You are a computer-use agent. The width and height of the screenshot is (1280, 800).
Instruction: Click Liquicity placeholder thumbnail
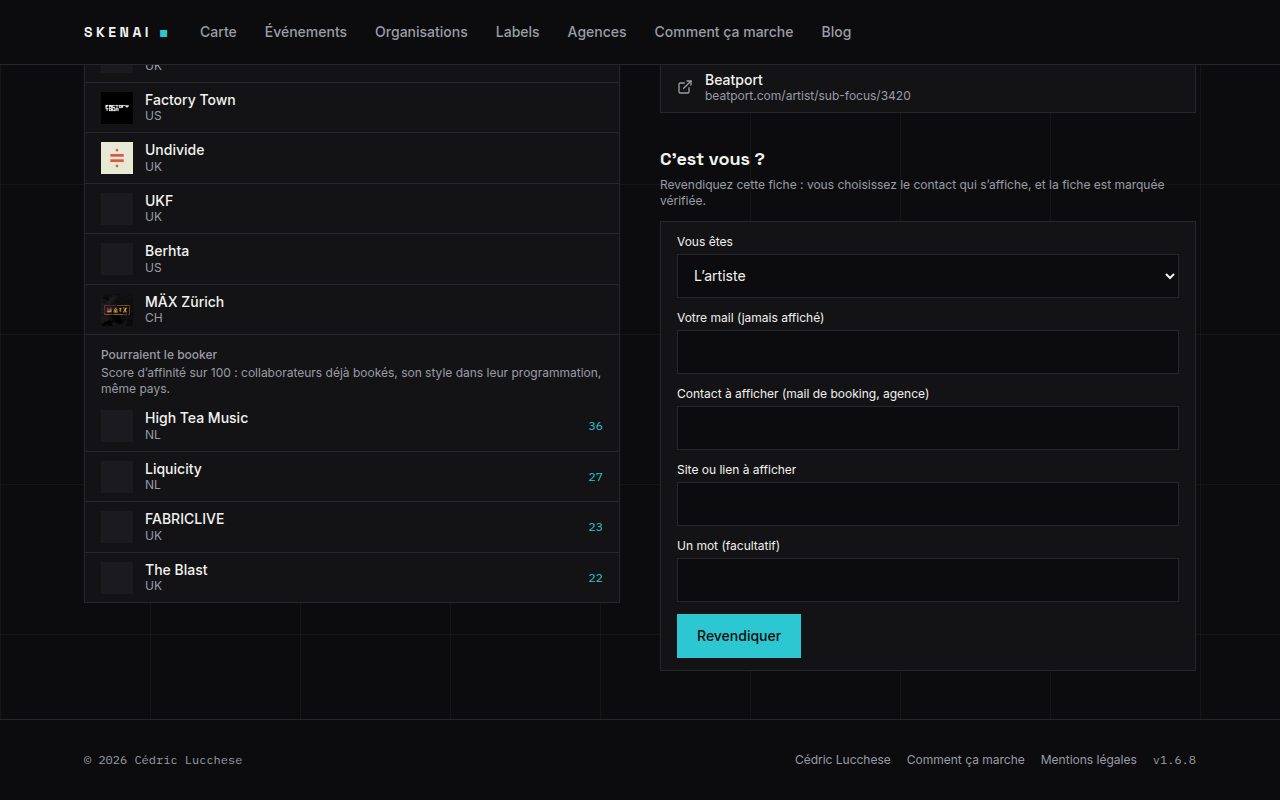117,477
